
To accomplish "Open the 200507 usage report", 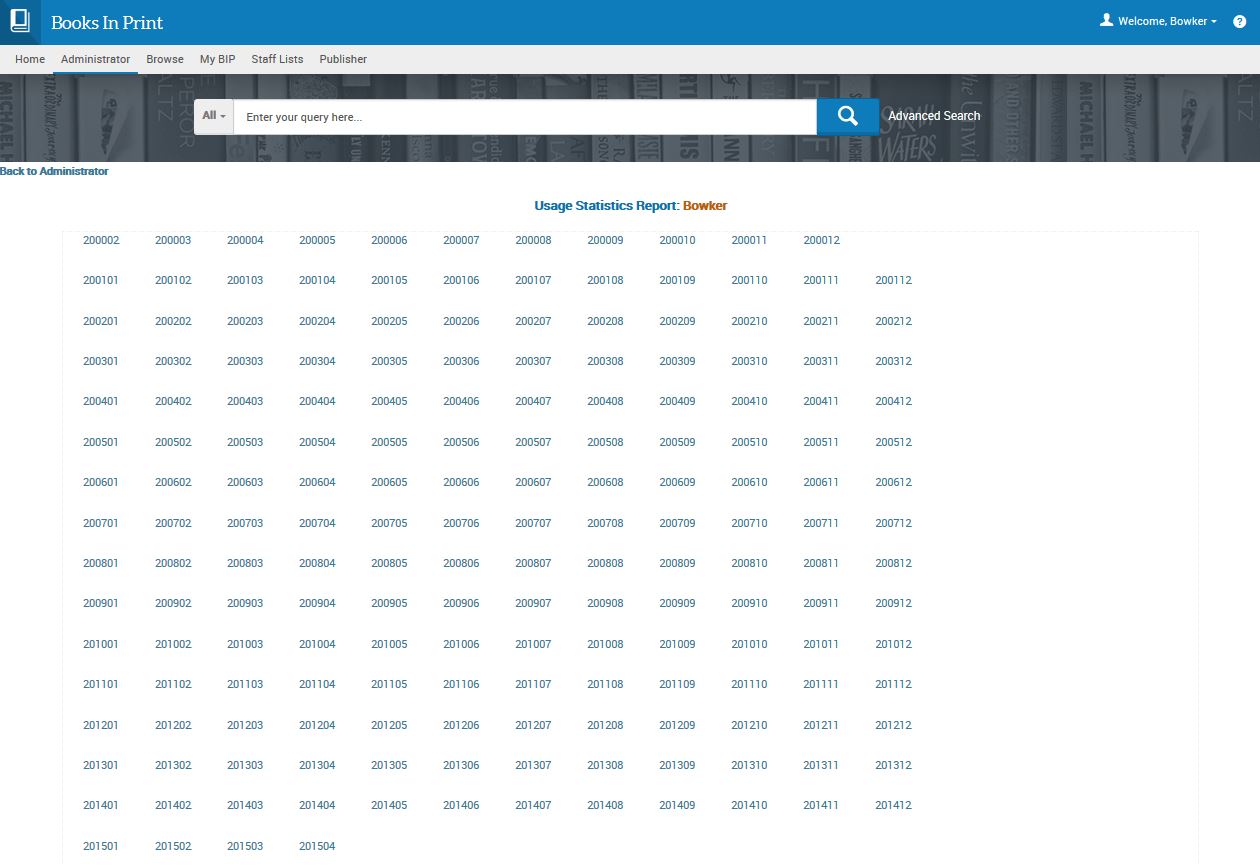I will coord(533,442).
